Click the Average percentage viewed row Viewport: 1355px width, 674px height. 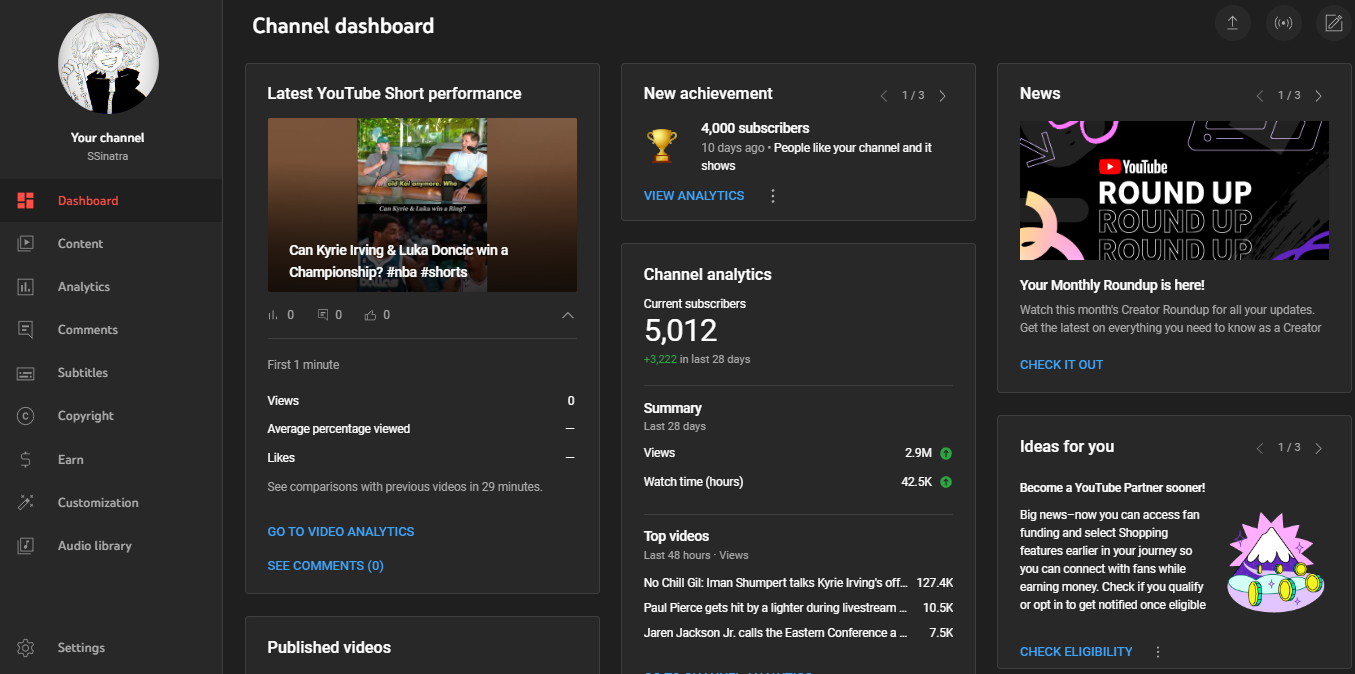point(421,429)
